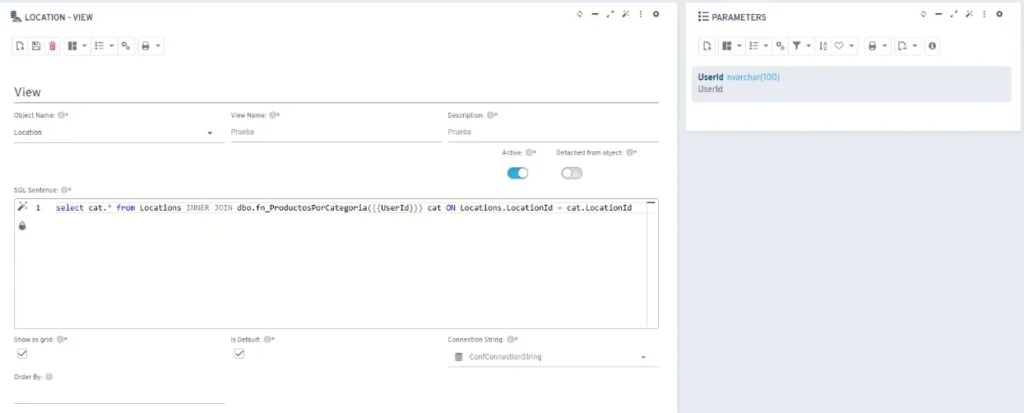Collapse the Location-View panel with minus icon
The height and width of the screenshot is (413, 1024).
595,14
